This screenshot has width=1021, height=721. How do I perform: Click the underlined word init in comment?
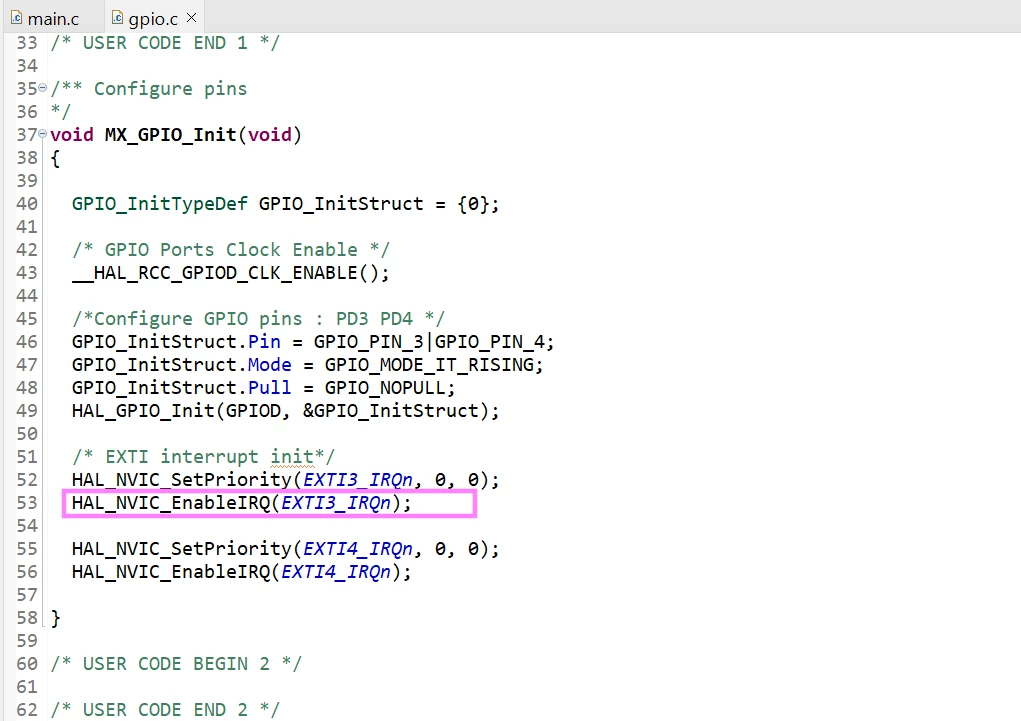pos(292,457)
